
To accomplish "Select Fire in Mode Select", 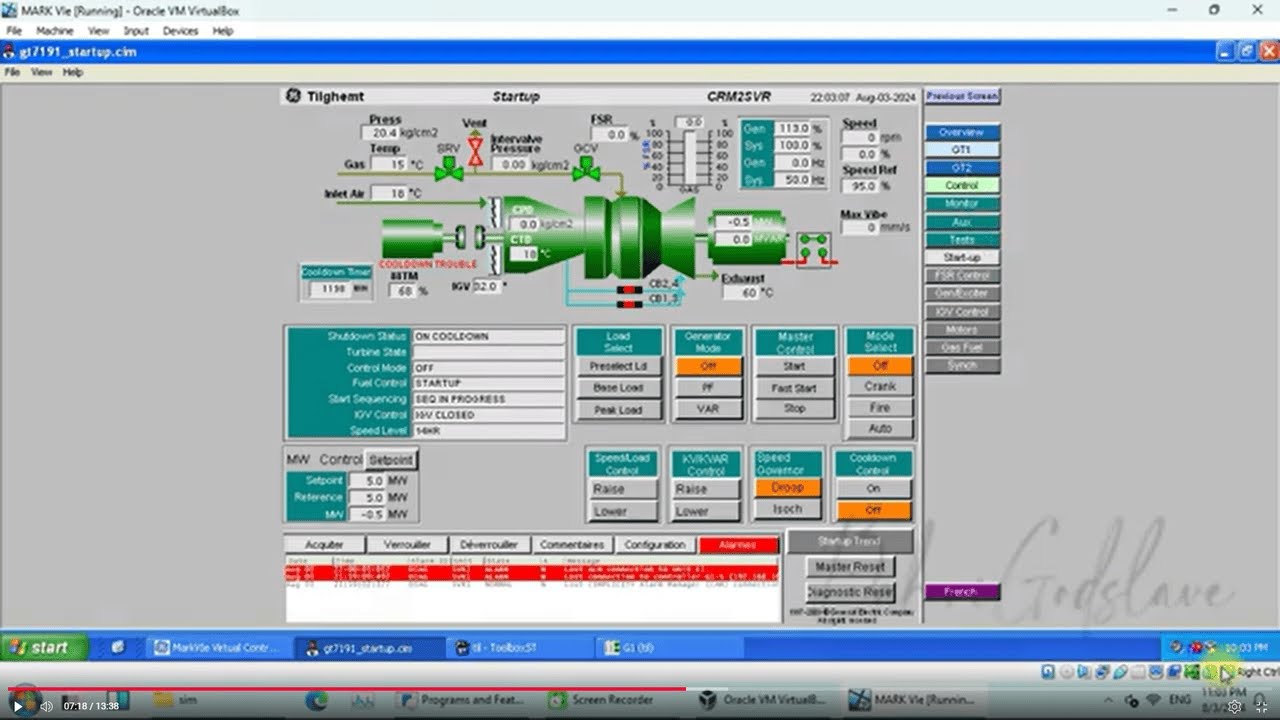I will pyautogui.click(x=880, y=407).
